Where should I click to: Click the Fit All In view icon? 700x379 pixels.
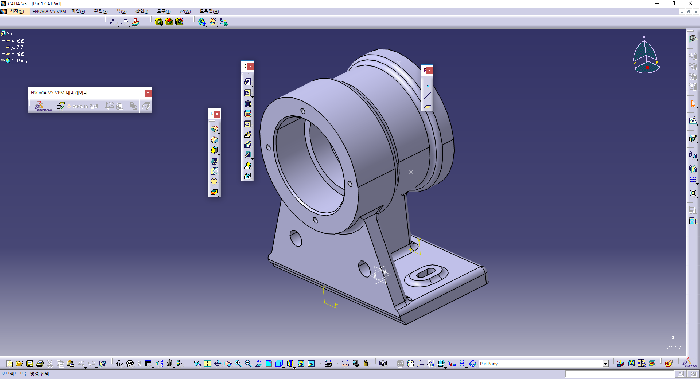tap(207, 364)
